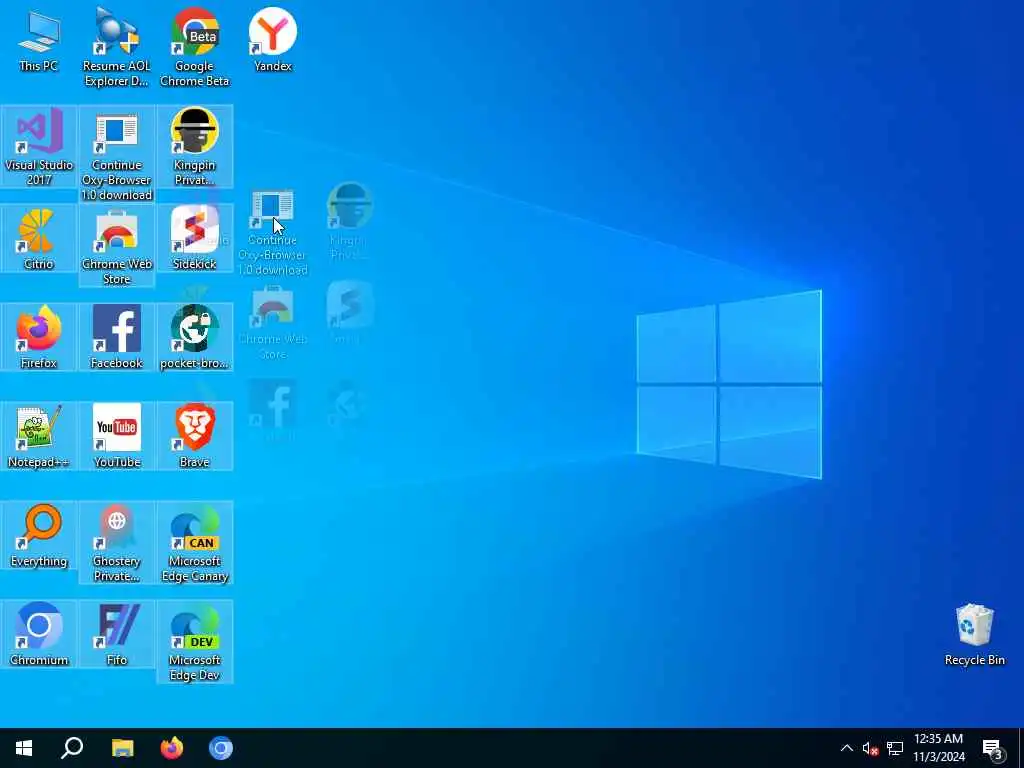Select the Sidekick desktop shortcut in the grid
1024x768 pixels.
point(195,238)
